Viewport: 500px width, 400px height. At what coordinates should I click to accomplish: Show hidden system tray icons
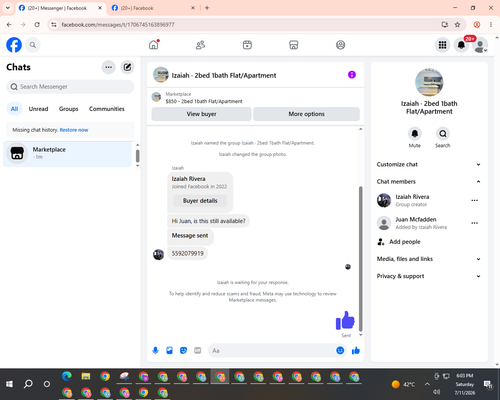427,384
